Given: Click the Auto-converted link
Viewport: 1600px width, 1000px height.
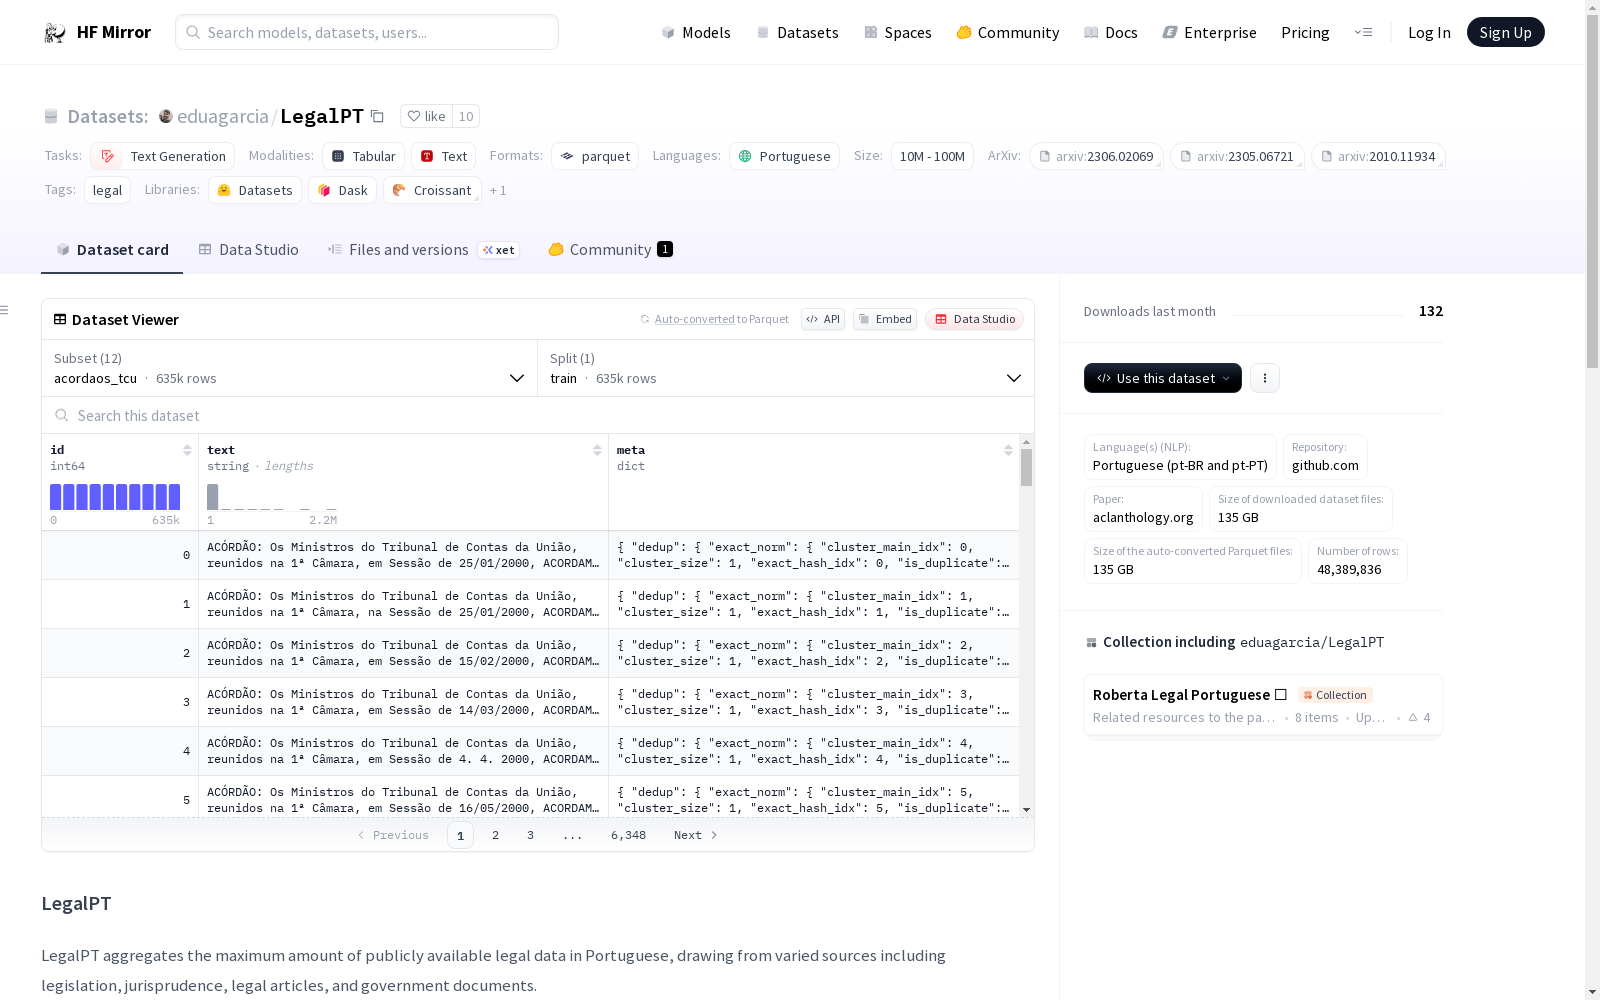Looking at the screenshot, I should 694,319.
